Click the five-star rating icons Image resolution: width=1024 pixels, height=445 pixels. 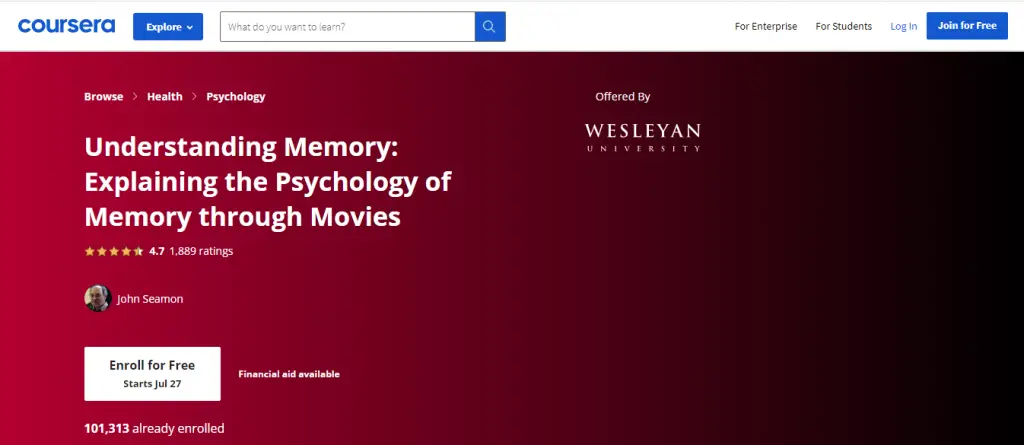(x=114, y=252)
